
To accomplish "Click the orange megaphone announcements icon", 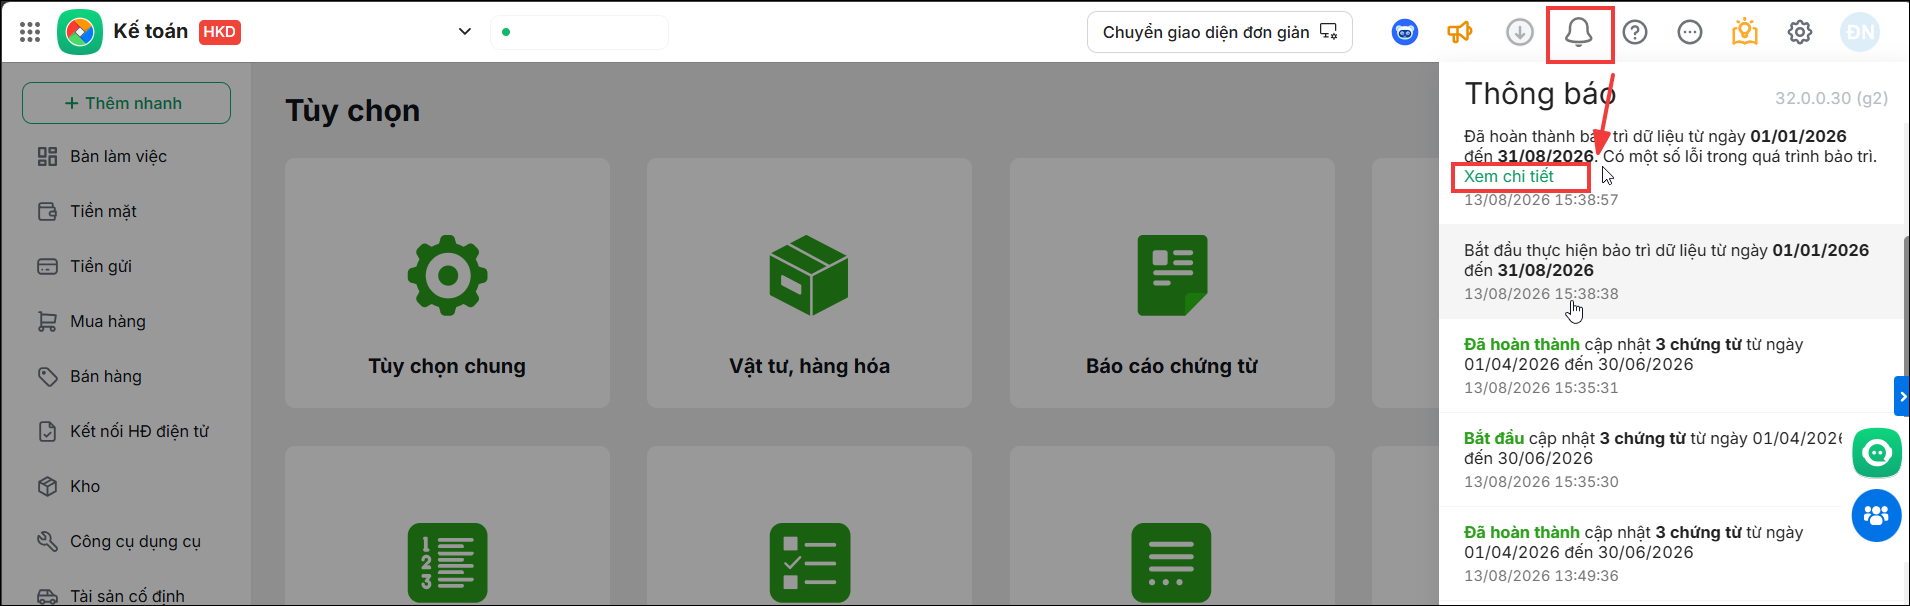I will pyautogui.click(x=1460, y=32).
